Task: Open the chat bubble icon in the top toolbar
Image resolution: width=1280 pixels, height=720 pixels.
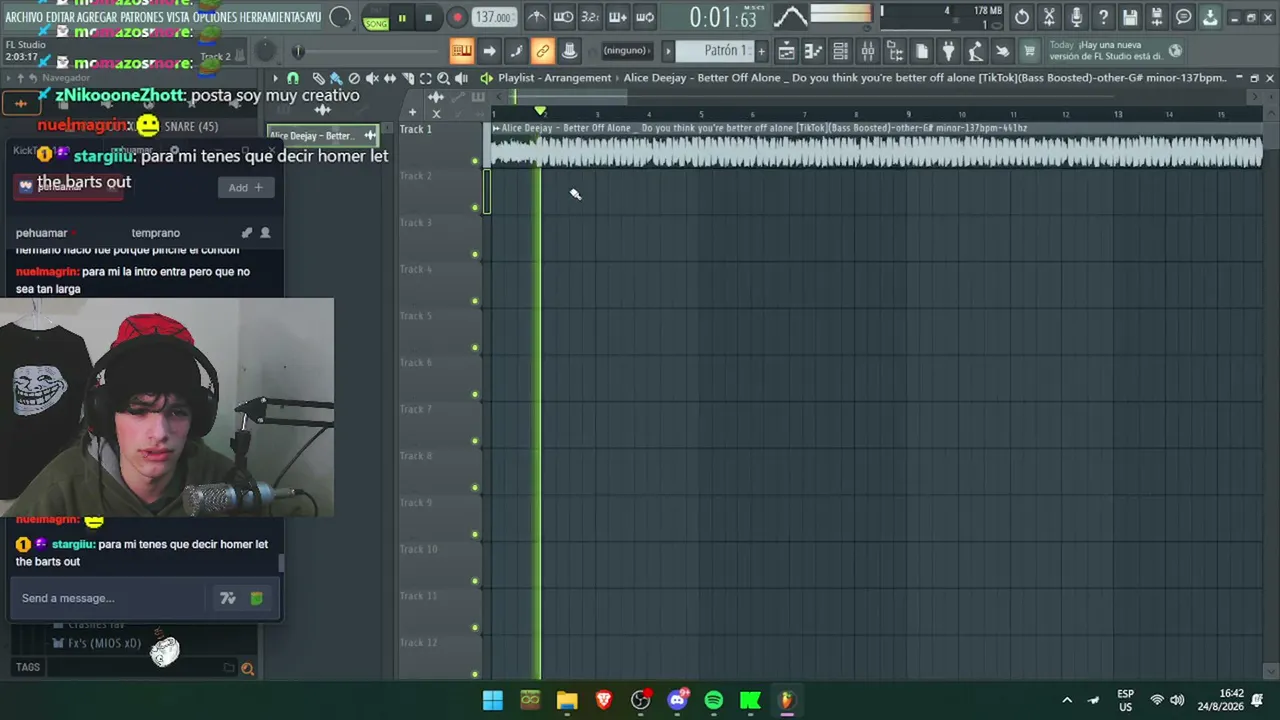Action: (x=1184, y=17)
